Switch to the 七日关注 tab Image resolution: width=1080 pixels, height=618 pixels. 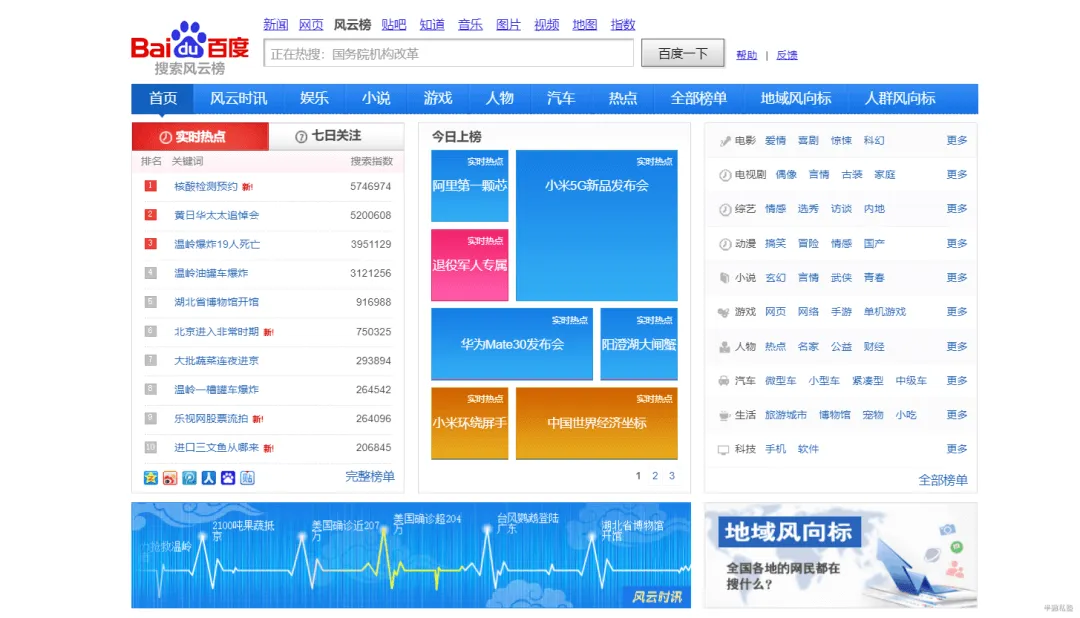336,136
